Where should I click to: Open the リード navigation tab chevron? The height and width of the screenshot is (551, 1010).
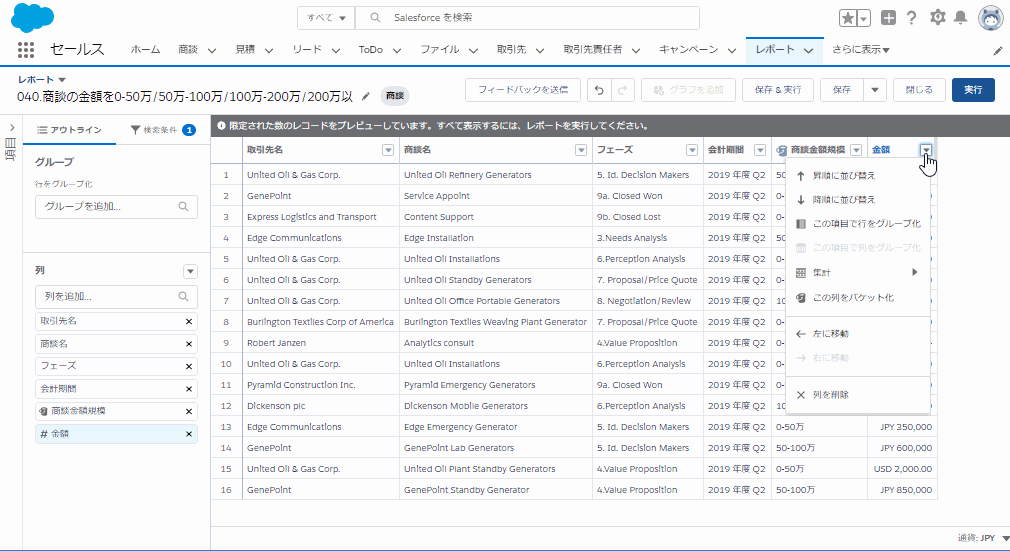coord(336,50)
